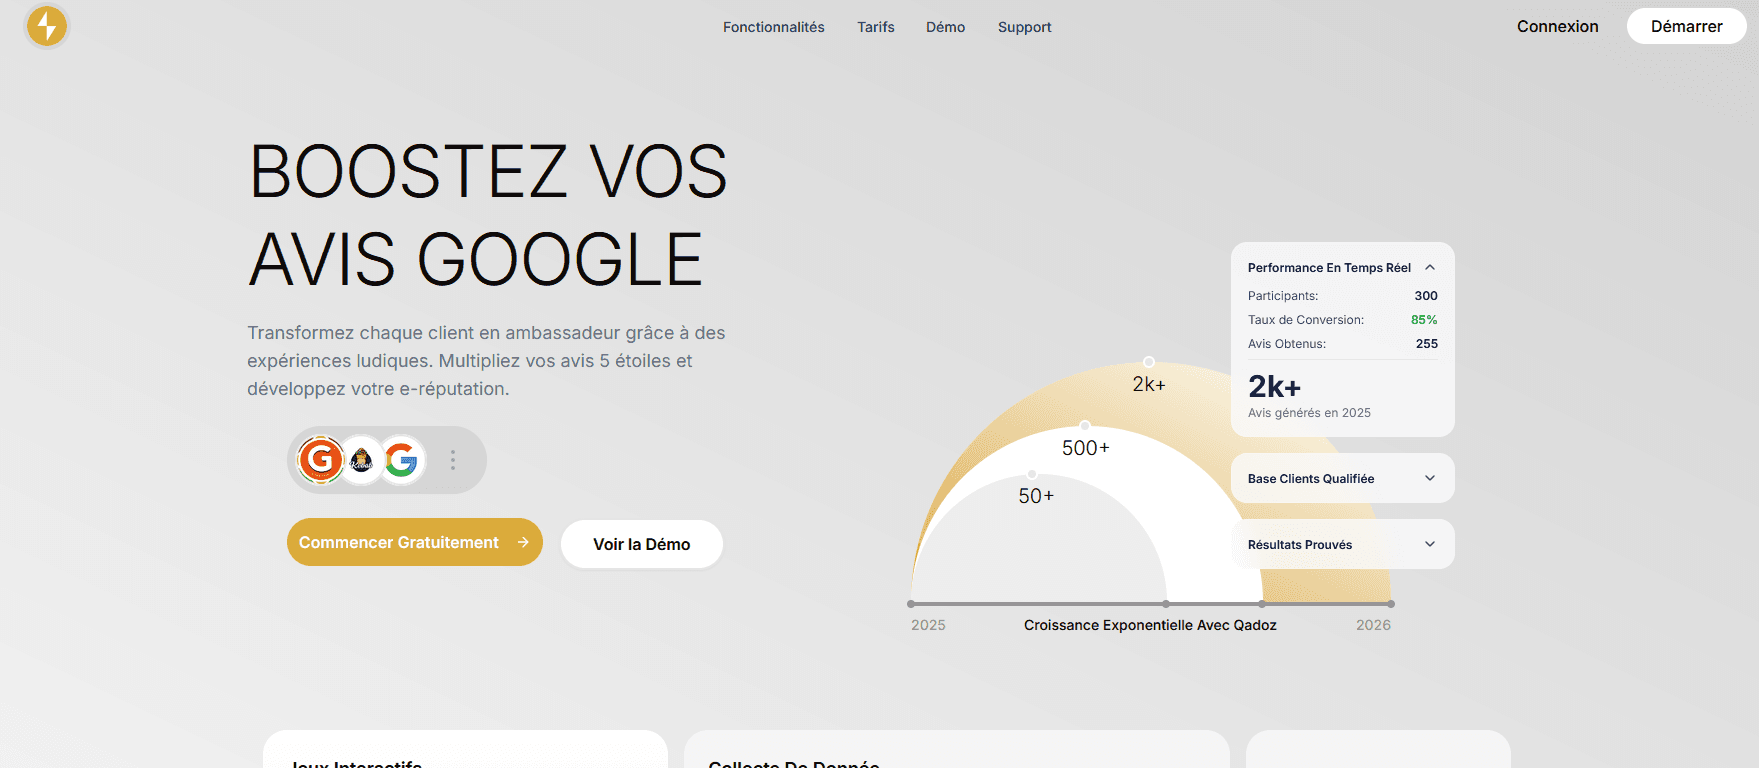The image size is (1759, 768).
Task: Open the Support nav link
Action: [1024, 27]
